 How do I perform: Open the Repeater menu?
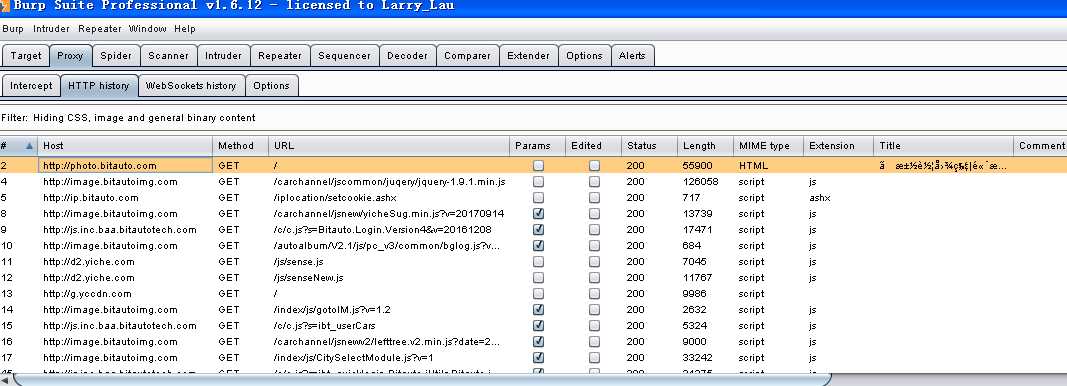click(x=99, y=29)
